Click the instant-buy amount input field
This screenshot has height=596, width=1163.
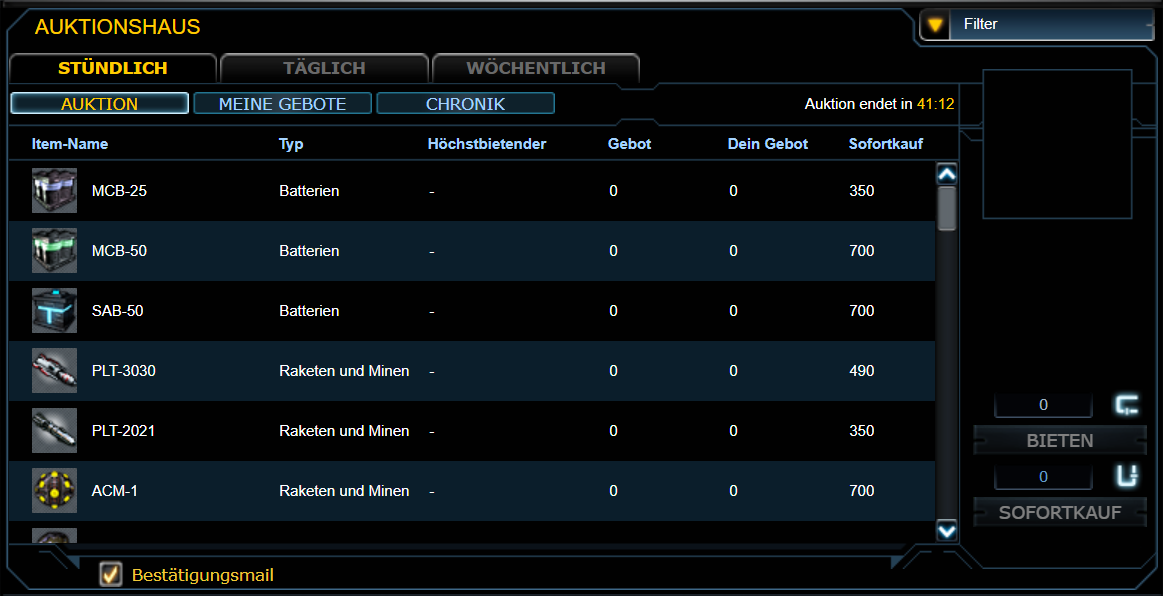point(1043,477)
